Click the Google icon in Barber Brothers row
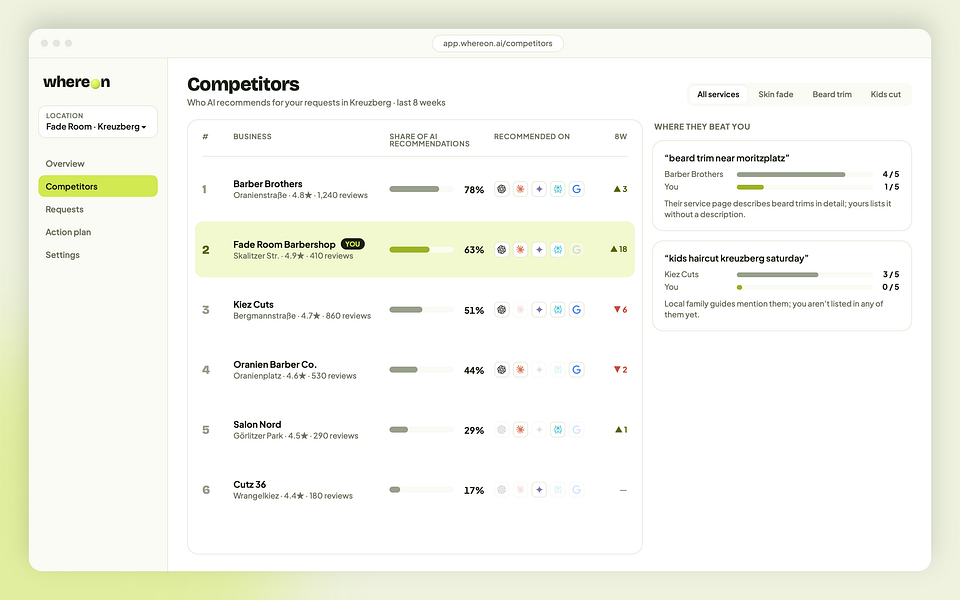The image size is (960, 600). 576,189
